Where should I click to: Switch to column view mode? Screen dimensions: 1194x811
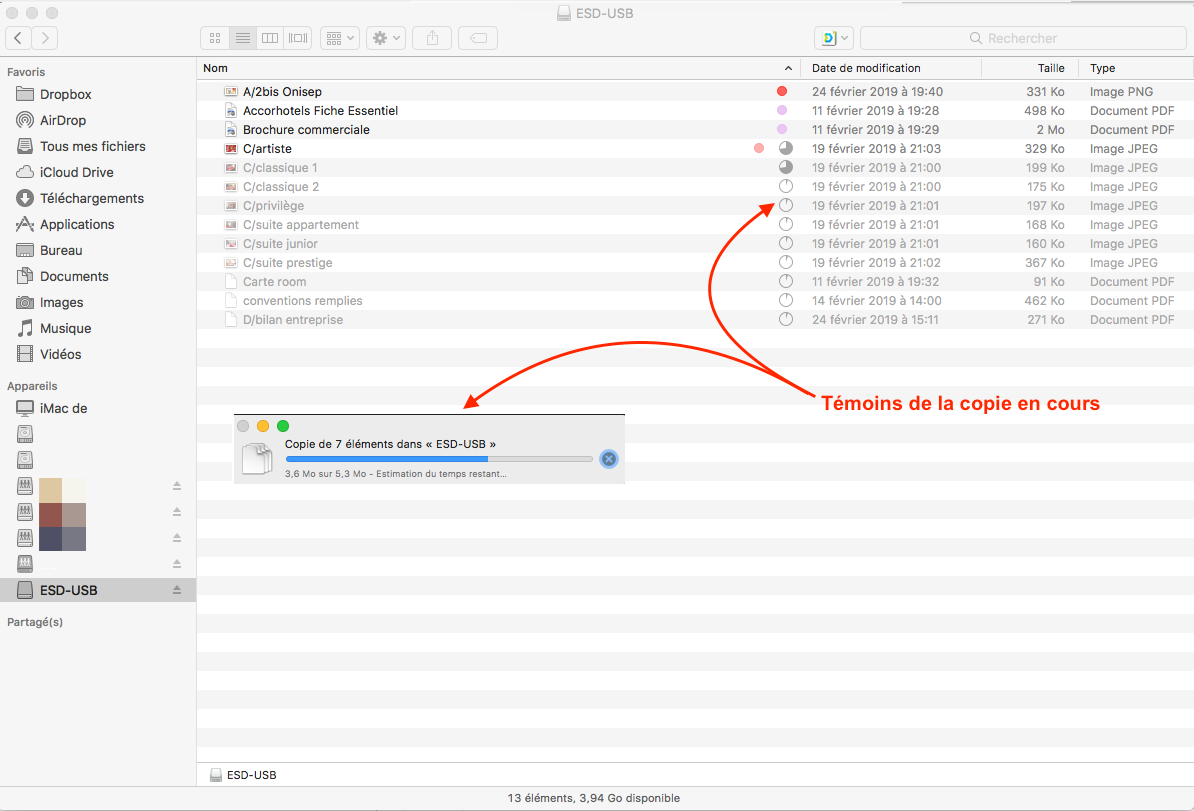coord(269,38)
